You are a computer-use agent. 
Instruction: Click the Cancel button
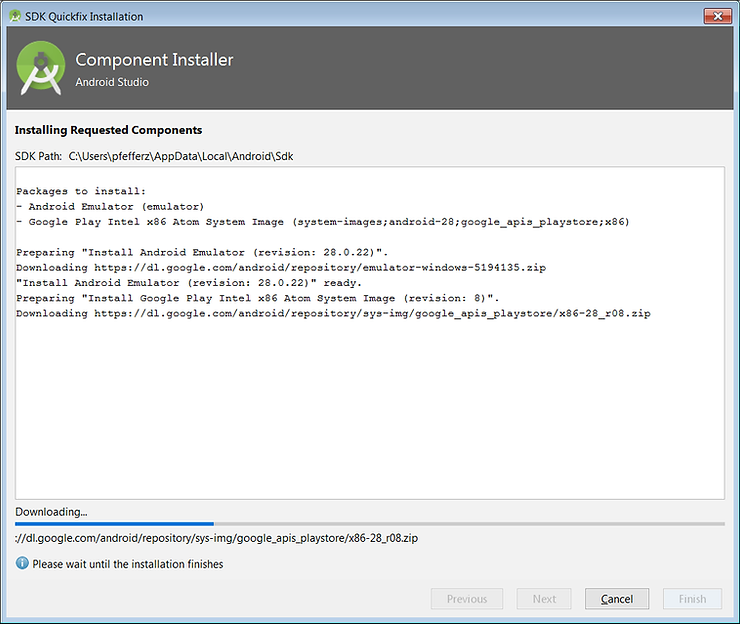pyautogui.click(x=617, y=599)
